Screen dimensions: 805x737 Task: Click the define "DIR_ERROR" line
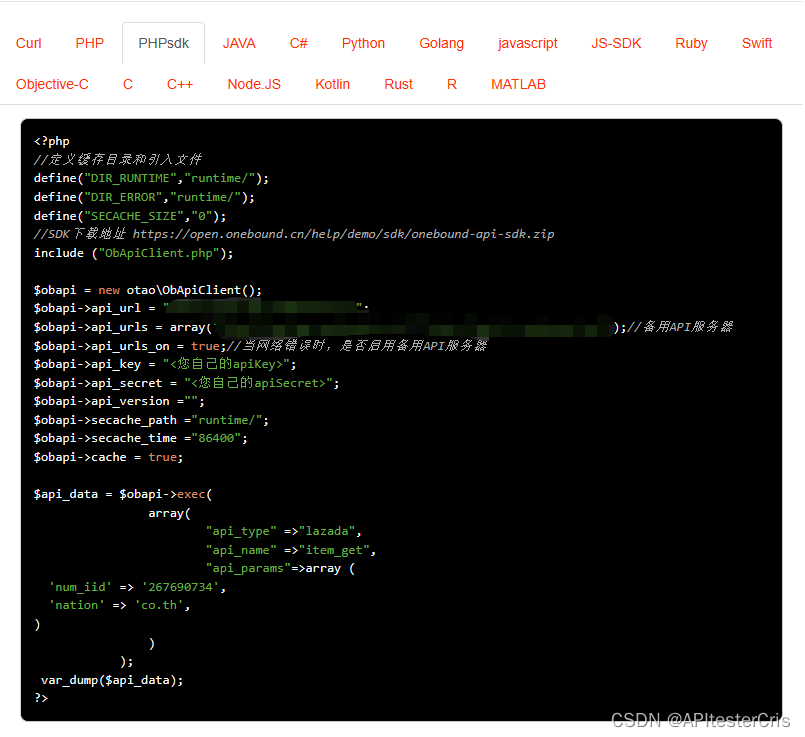coord(144,197)
